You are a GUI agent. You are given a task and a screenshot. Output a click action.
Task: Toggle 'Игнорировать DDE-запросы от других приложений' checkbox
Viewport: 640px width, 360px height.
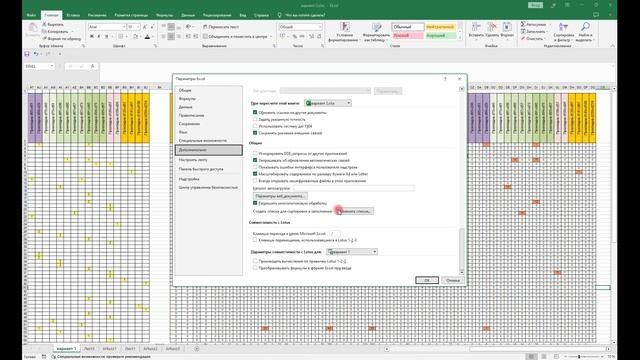pos(255,153)
